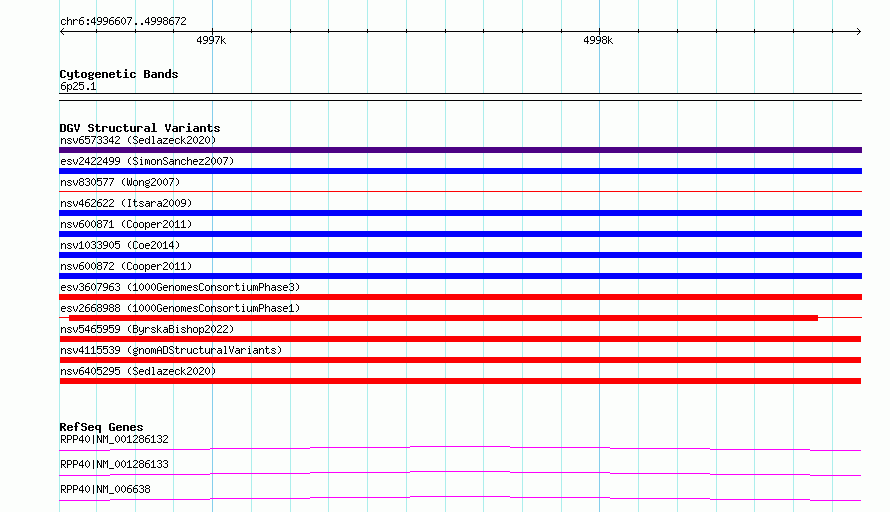Select the red nsv6405295 variant bar
890x512 pixels.
tap(460, 381)
